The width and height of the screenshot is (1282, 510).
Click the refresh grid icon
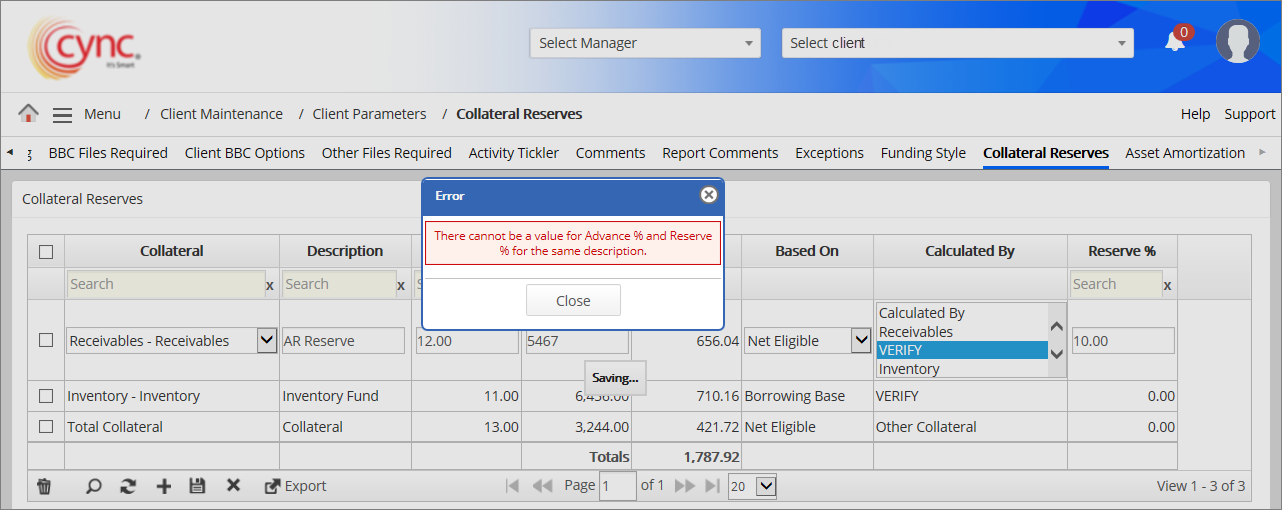[128, 486]
